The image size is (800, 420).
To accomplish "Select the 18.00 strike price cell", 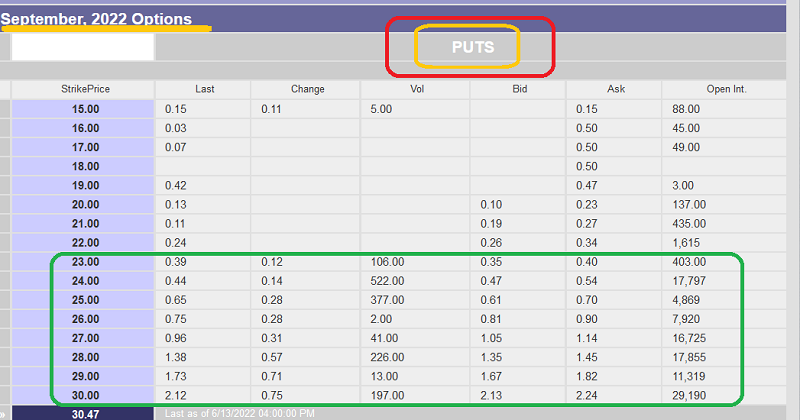I will point(85,165).
